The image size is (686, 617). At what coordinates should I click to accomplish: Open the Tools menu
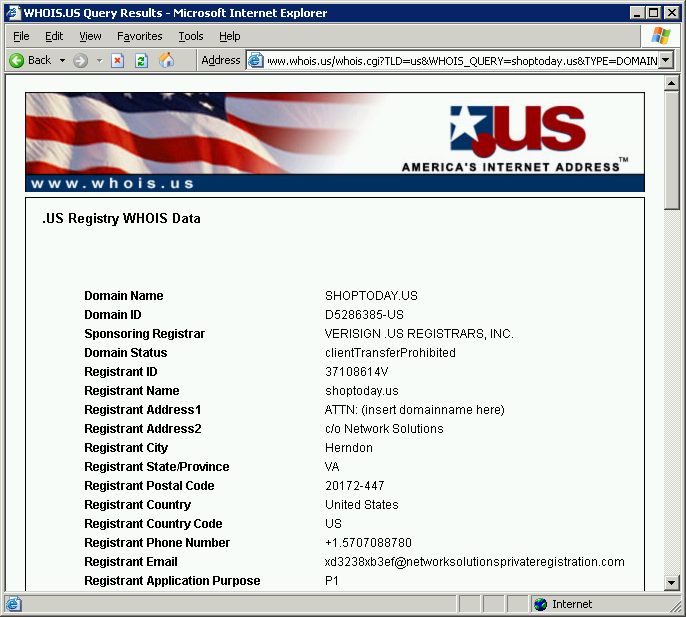191,36
